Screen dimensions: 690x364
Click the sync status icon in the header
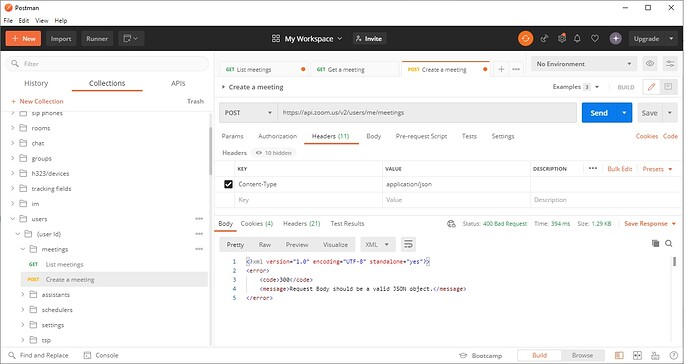[x=525, y=39]
